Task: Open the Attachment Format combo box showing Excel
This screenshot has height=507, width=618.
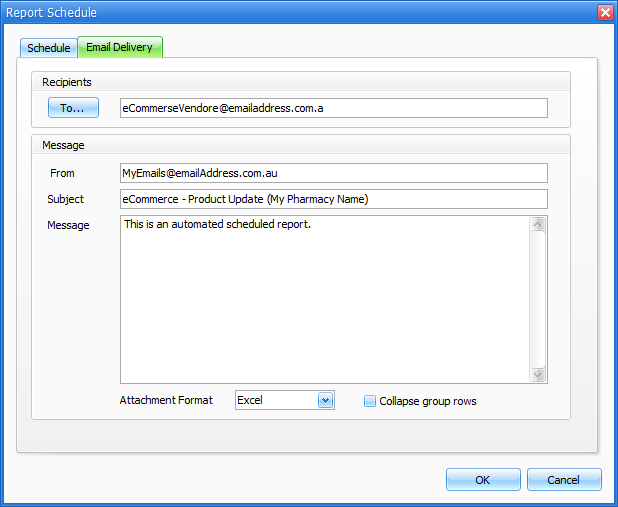Action: (275, 400)
